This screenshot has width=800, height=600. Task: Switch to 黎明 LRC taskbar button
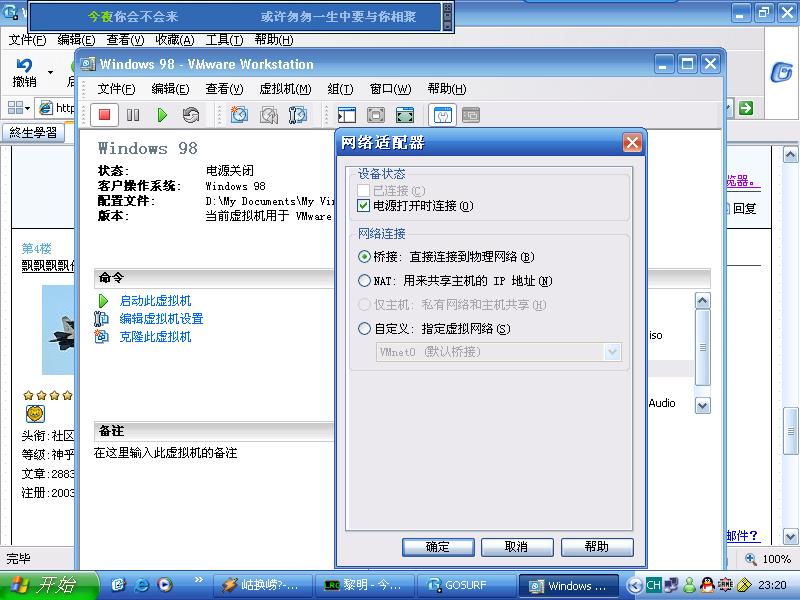point(364,585)
